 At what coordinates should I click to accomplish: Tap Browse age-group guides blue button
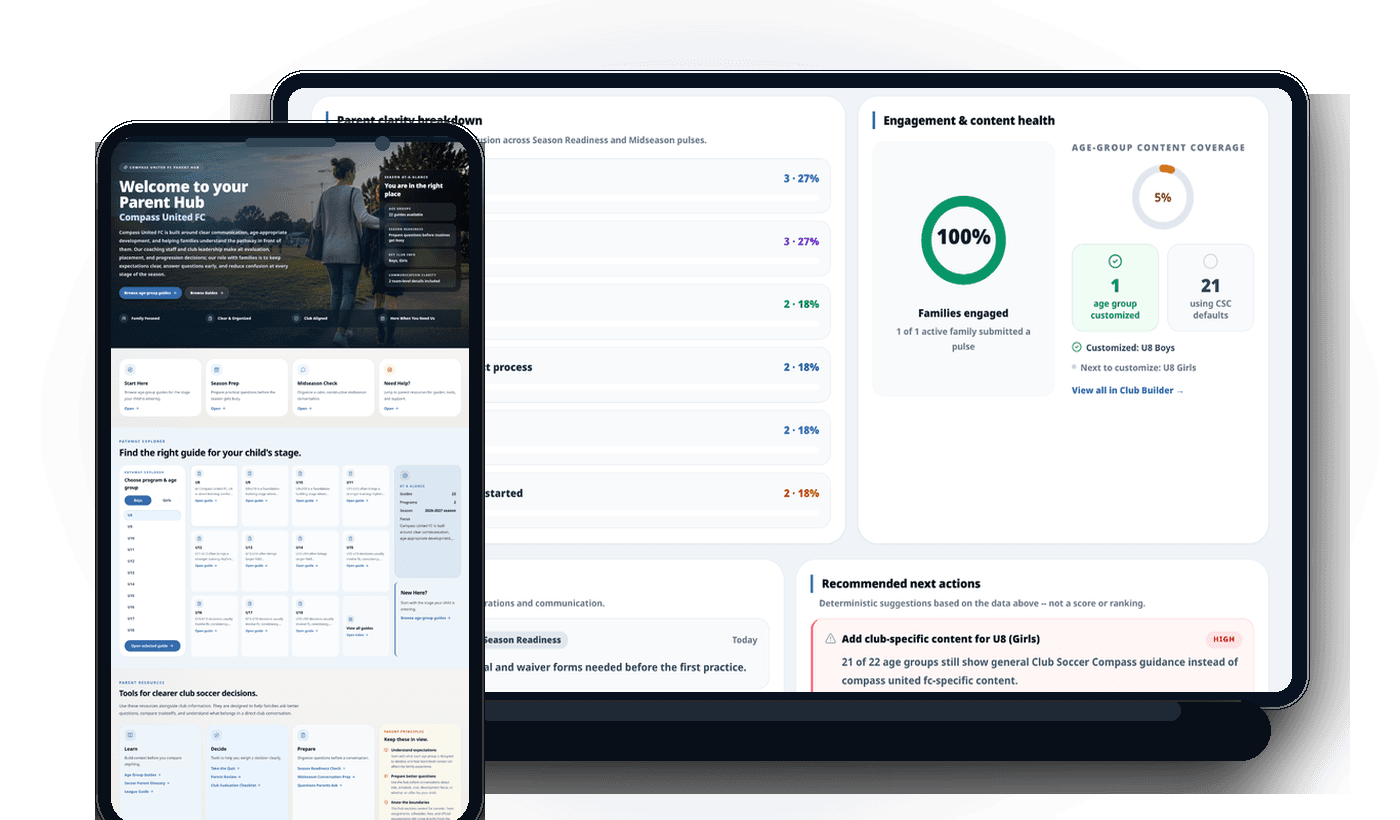[x=150, y=293]
